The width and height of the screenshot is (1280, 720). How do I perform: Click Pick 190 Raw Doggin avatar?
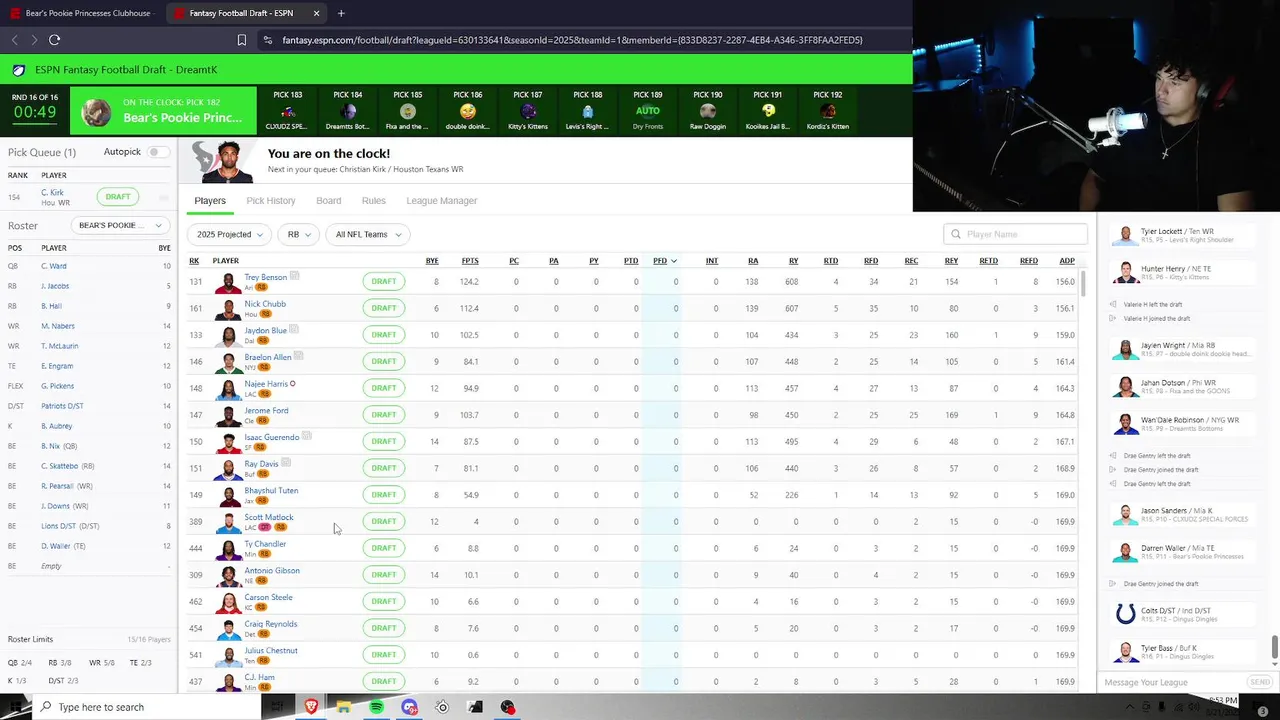coord(708,111)
